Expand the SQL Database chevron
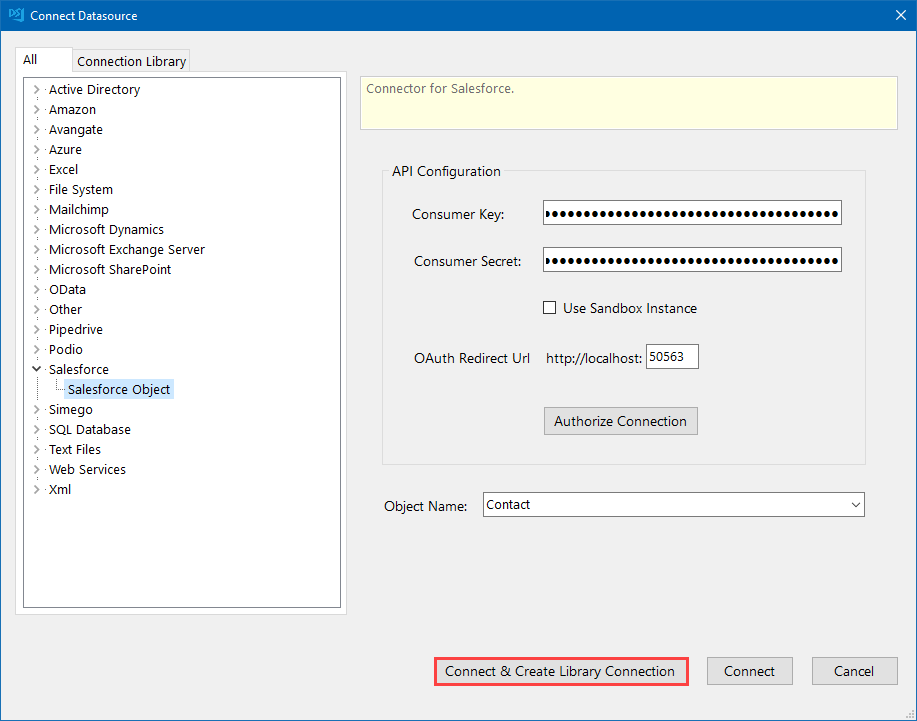Viewport: 917px width, 721px height. click(x=36, y=429)
